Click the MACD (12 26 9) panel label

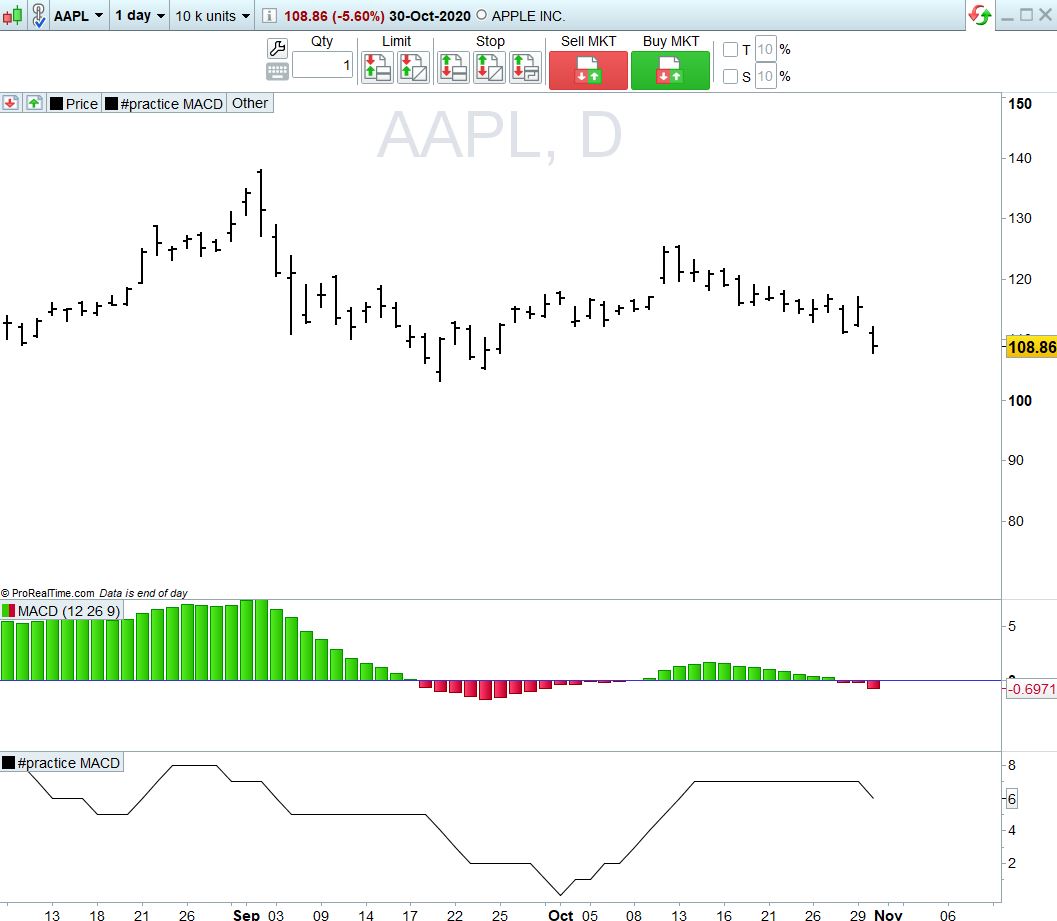click(x=69, y=611)
